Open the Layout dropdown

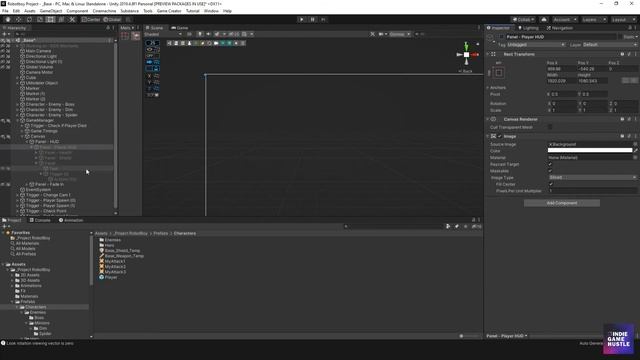pyautogui.click(x=623, y=20)
